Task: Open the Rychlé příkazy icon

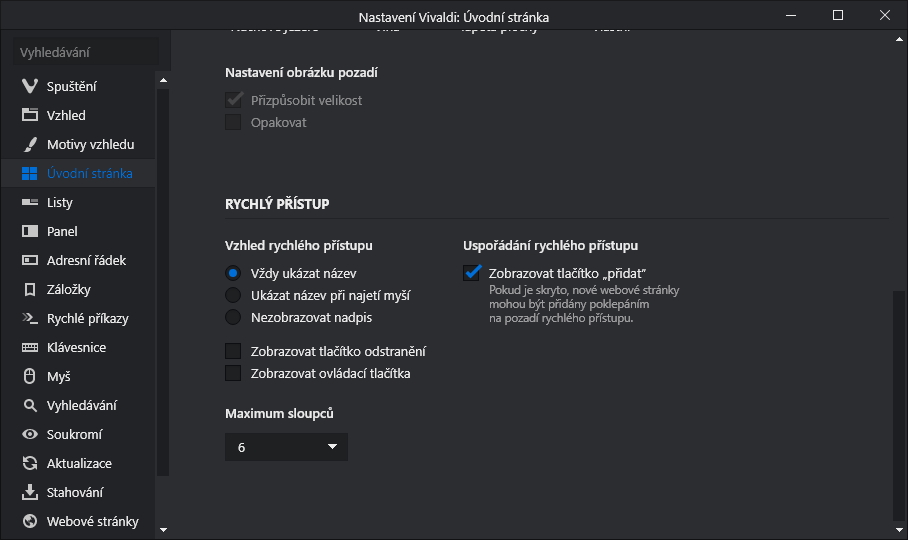Action: pyautogui.click(x=29, y=318)
